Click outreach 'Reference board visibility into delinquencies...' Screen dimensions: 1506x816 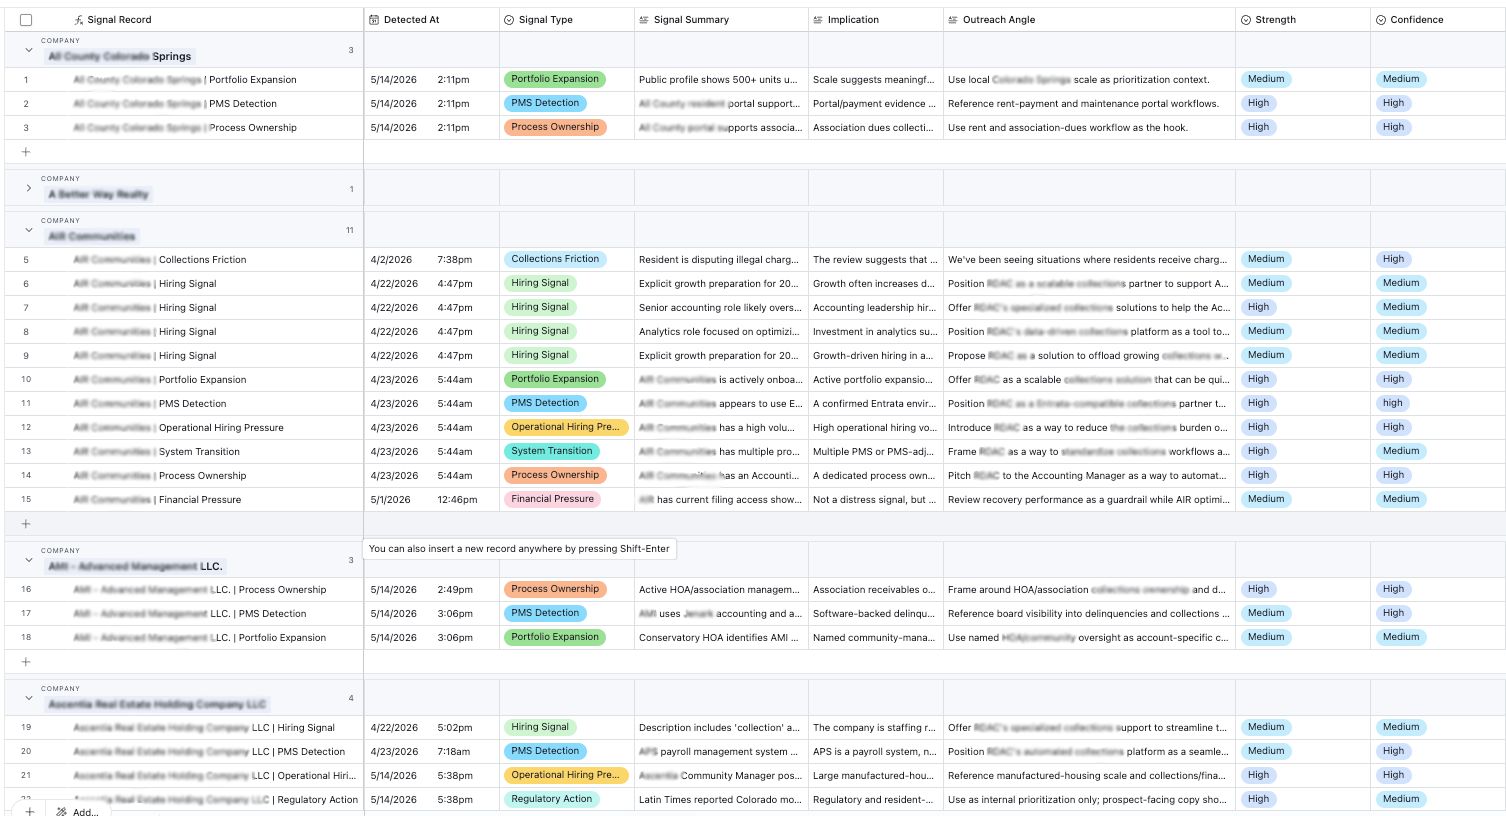[x=1088, y=614]
